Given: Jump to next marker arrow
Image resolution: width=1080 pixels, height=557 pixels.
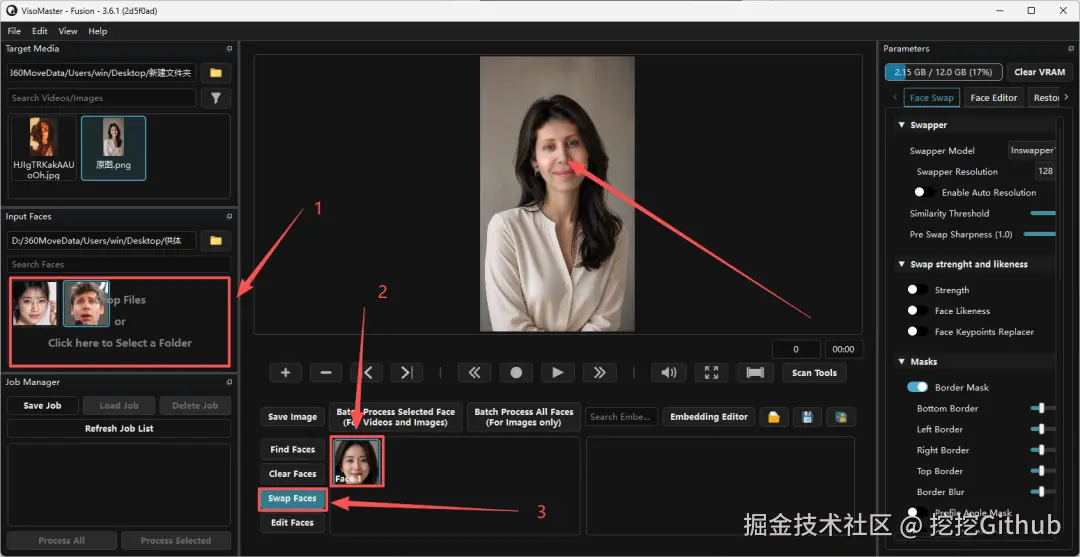Looking at the screenshot, I should [407, 372].
